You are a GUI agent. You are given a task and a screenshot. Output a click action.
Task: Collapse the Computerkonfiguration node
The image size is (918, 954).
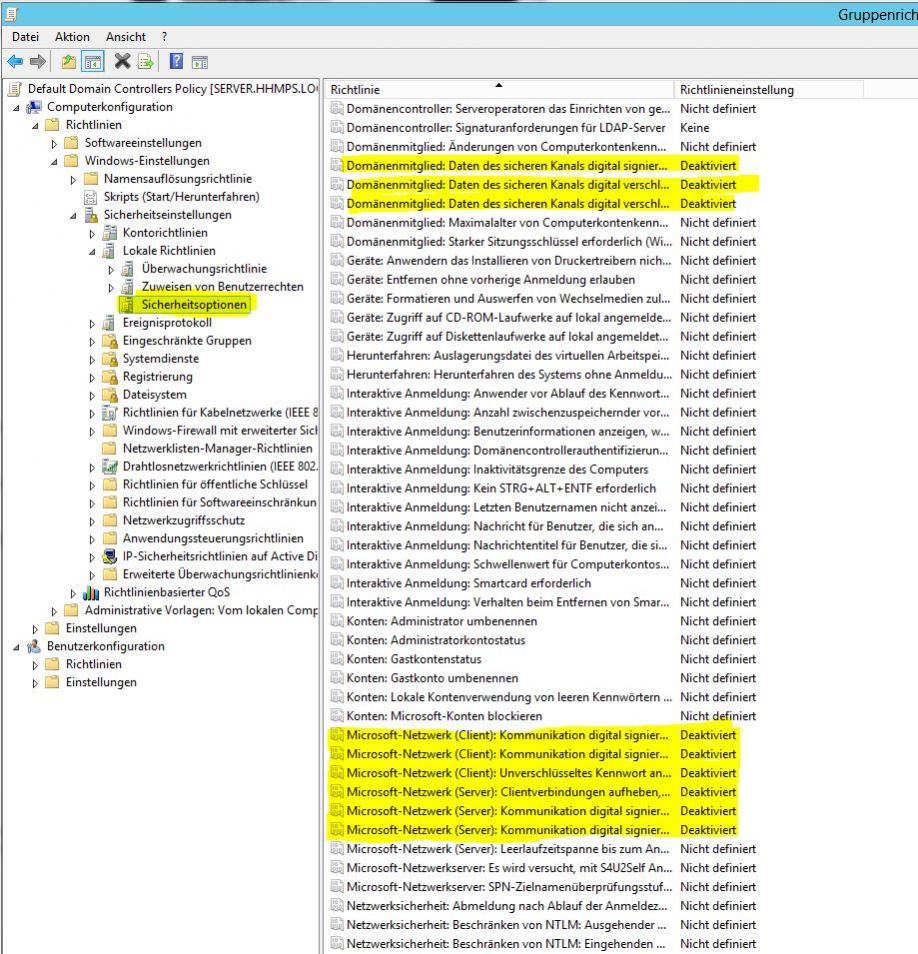[16, 108]
